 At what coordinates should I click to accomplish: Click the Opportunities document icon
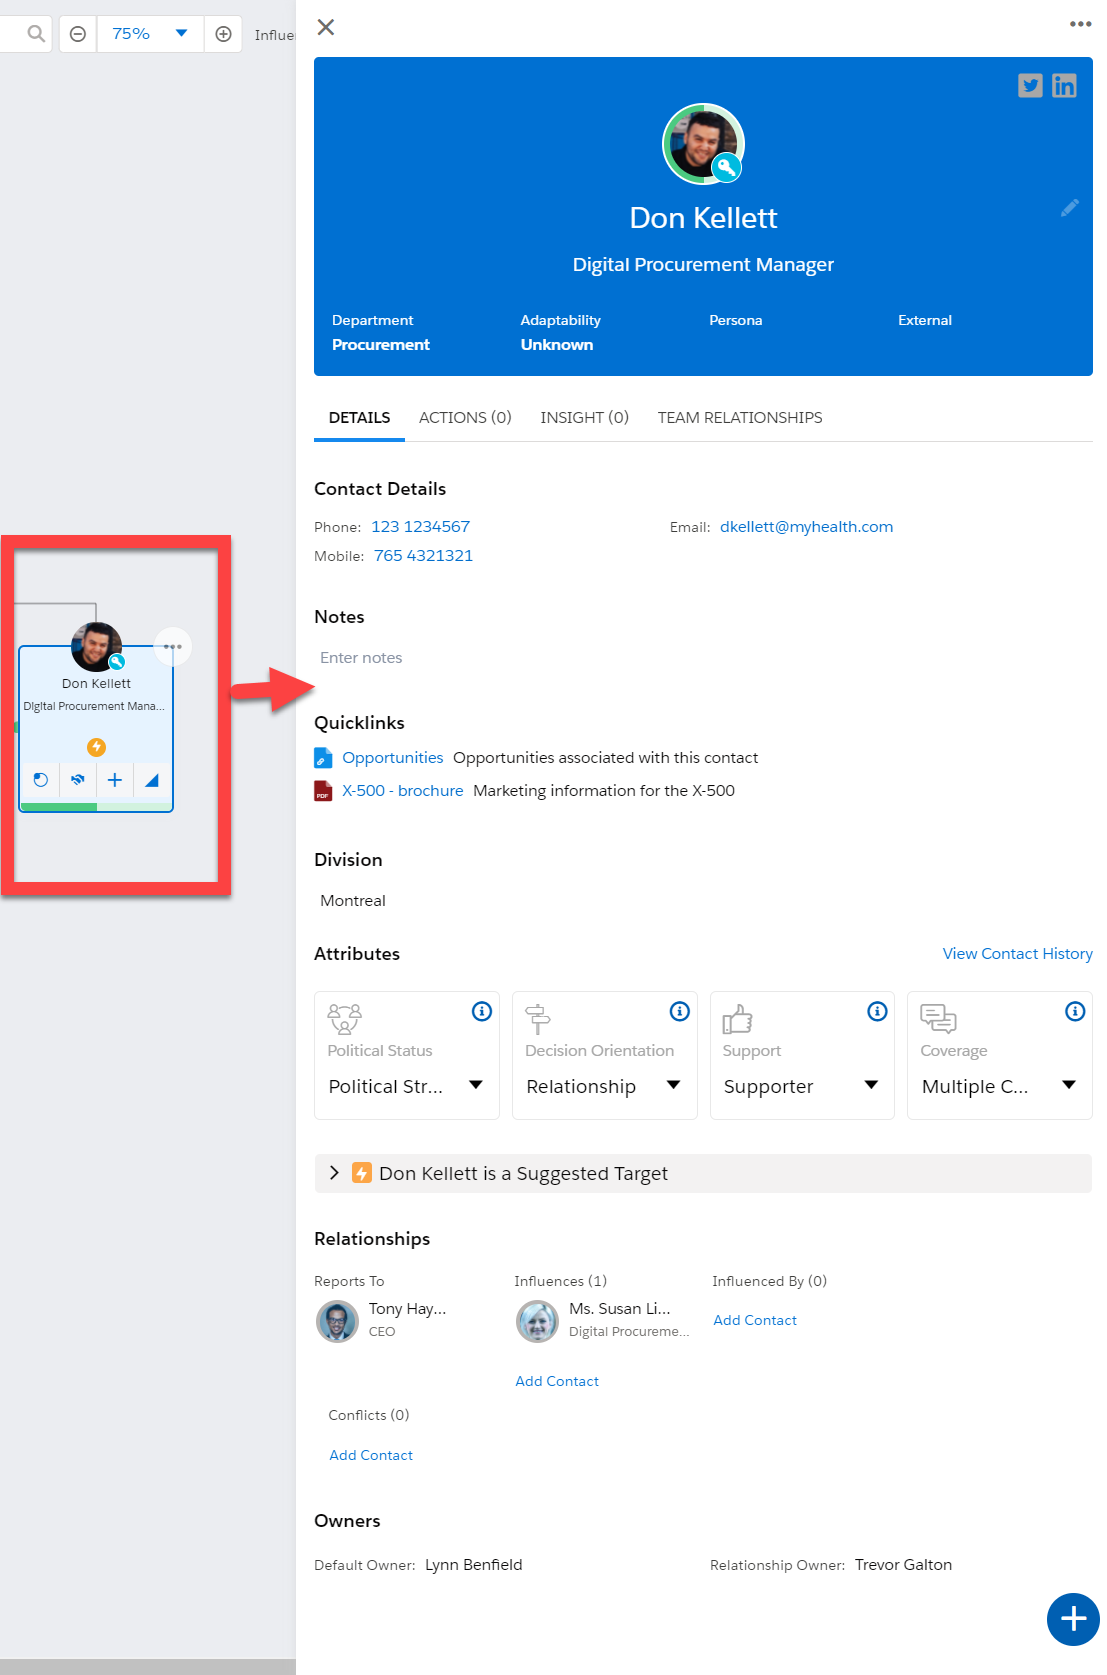click(323, 758)
